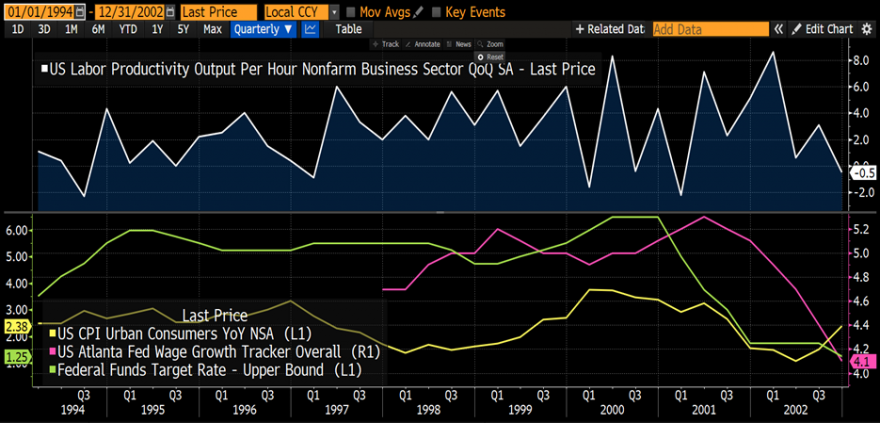Select the YTD time range tab
880x423 pixels.
pos(127,29)
